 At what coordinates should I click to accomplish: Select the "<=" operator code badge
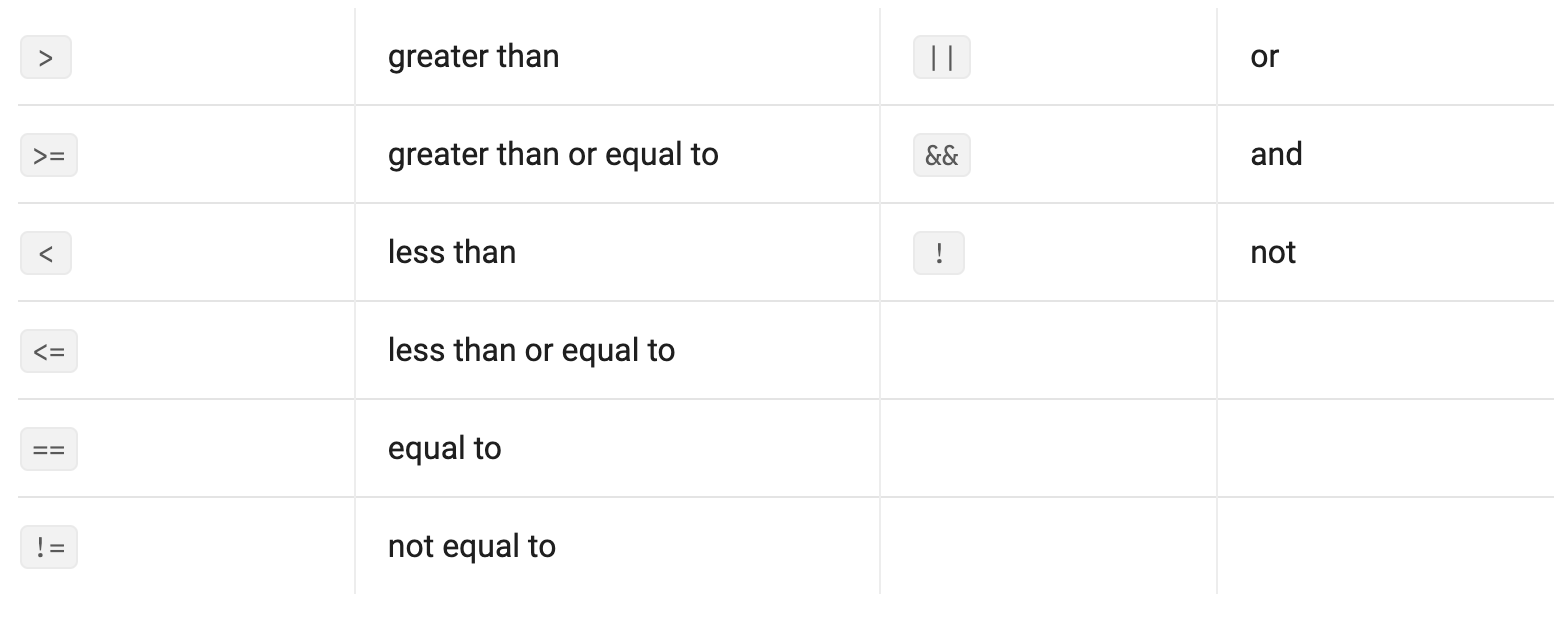pyautogui.click(x=49, y=351)
